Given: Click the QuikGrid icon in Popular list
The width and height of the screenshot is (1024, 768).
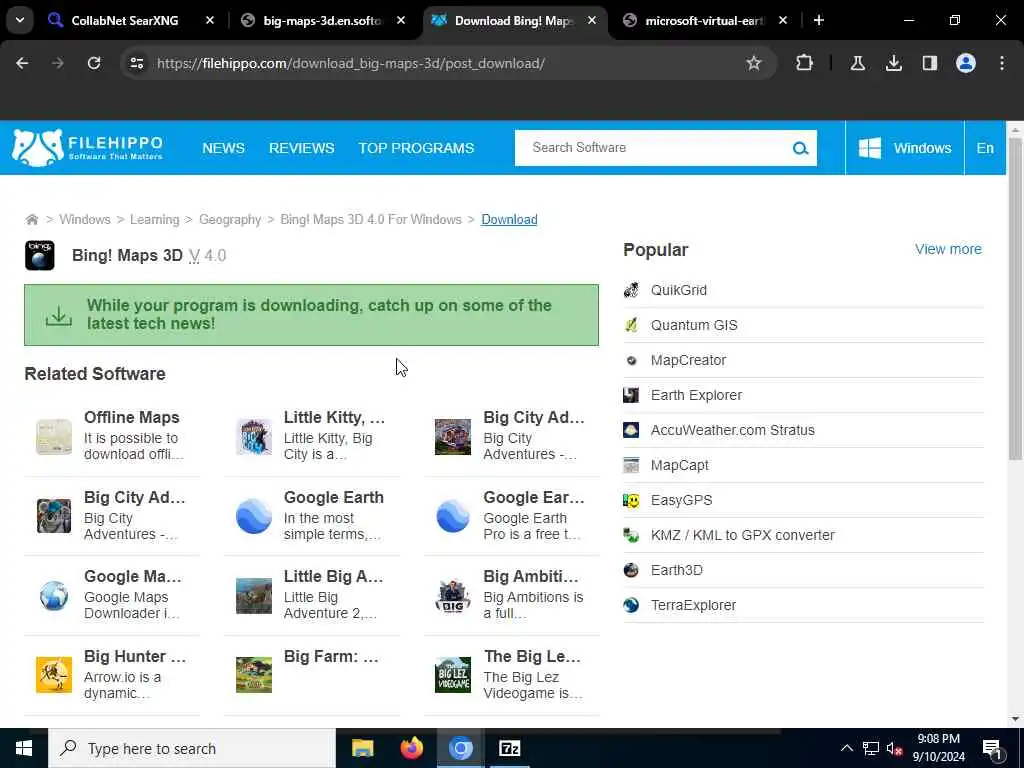Looking at the screenshot, I should 631,290.
